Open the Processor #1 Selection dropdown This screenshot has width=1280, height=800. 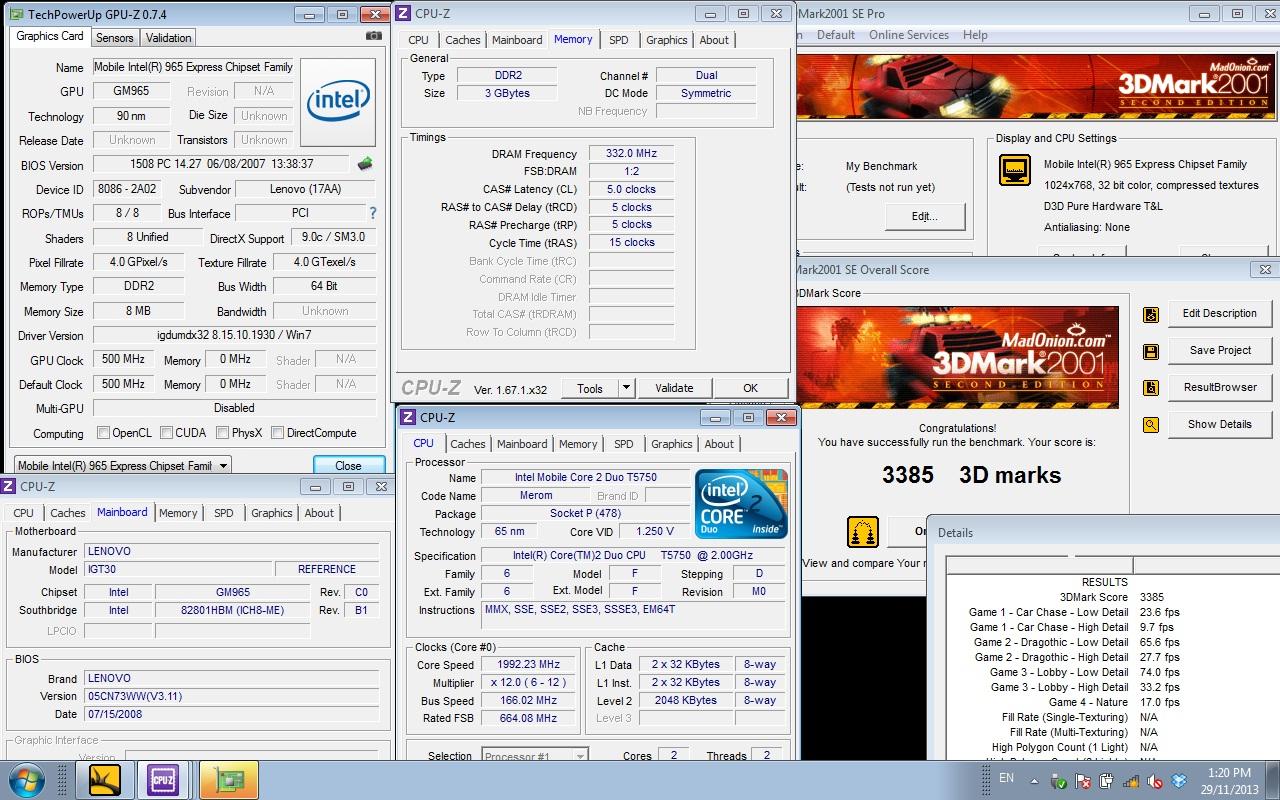535,756
